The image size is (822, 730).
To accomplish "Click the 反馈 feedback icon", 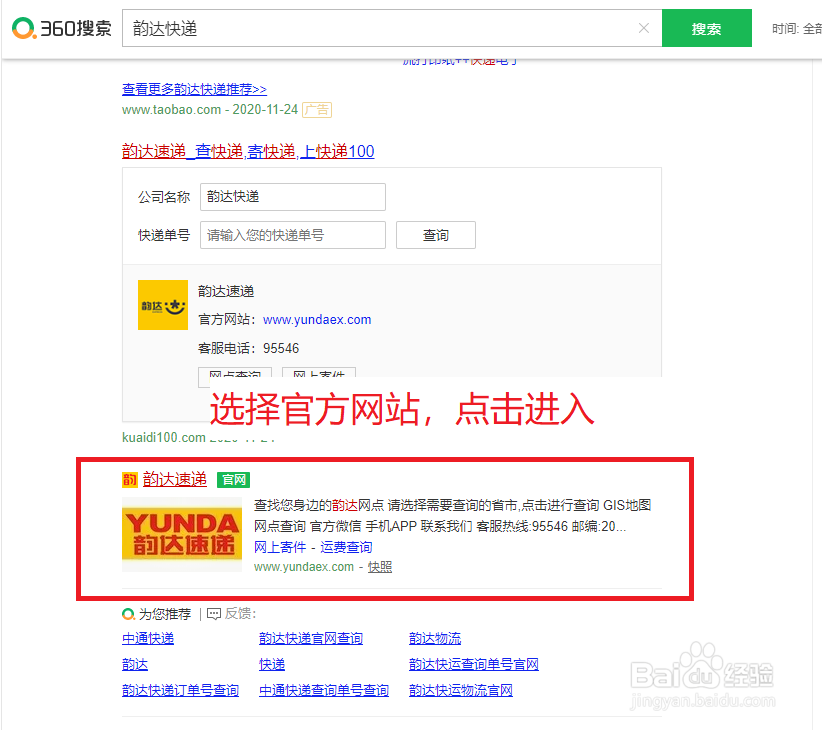I will point(214,614).
